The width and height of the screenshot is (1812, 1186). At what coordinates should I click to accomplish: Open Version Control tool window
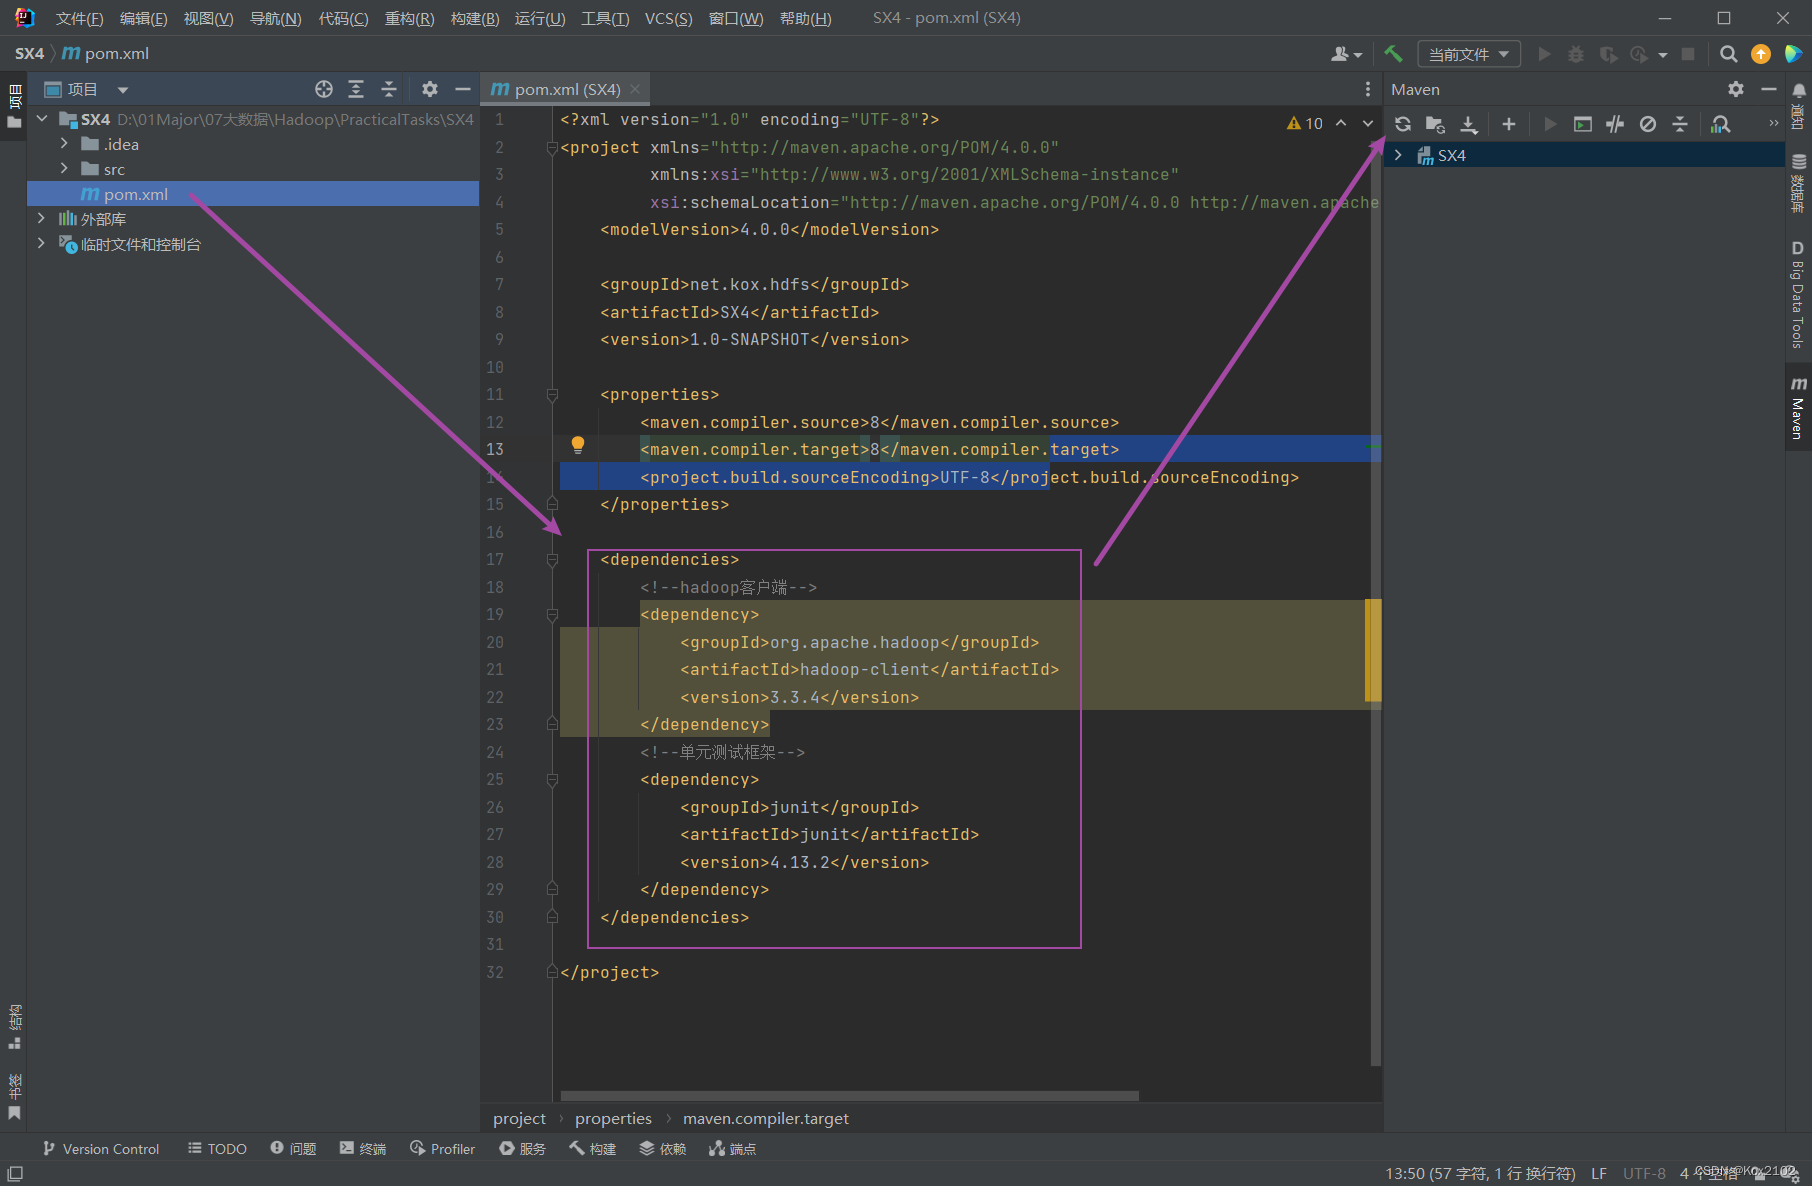(x=100, y=1149)
